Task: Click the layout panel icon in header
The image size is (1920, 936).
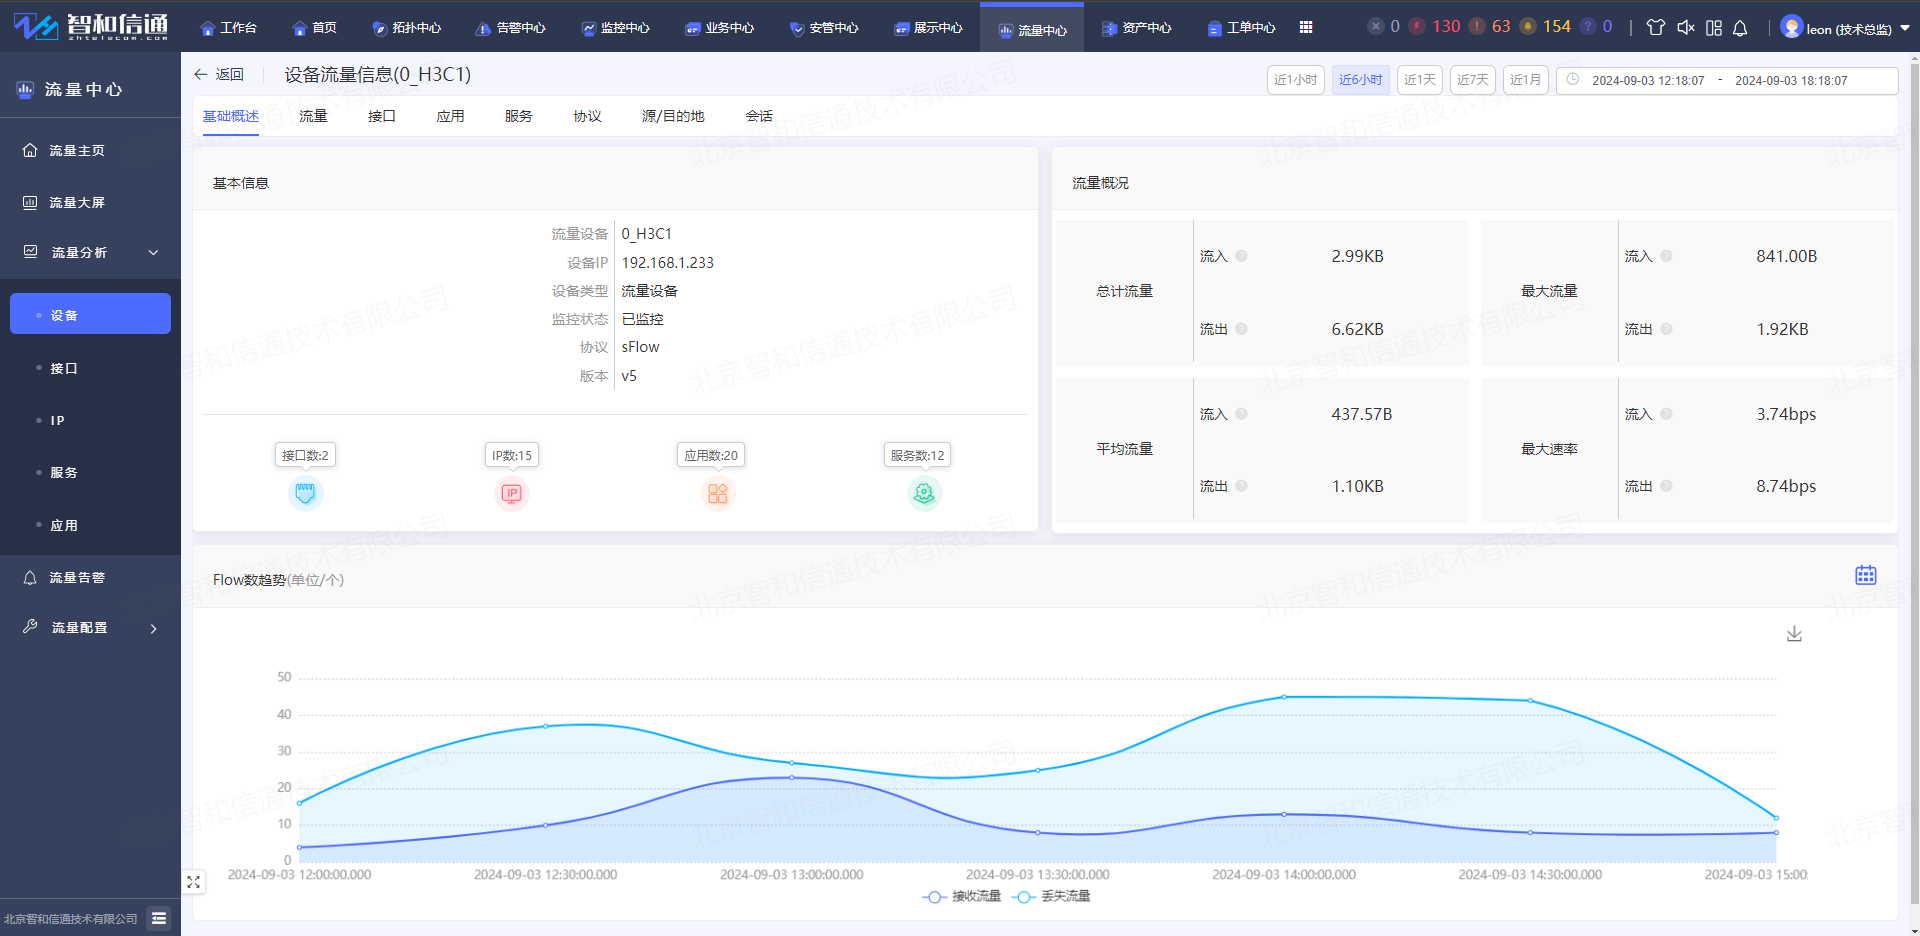Action: 1713,28
